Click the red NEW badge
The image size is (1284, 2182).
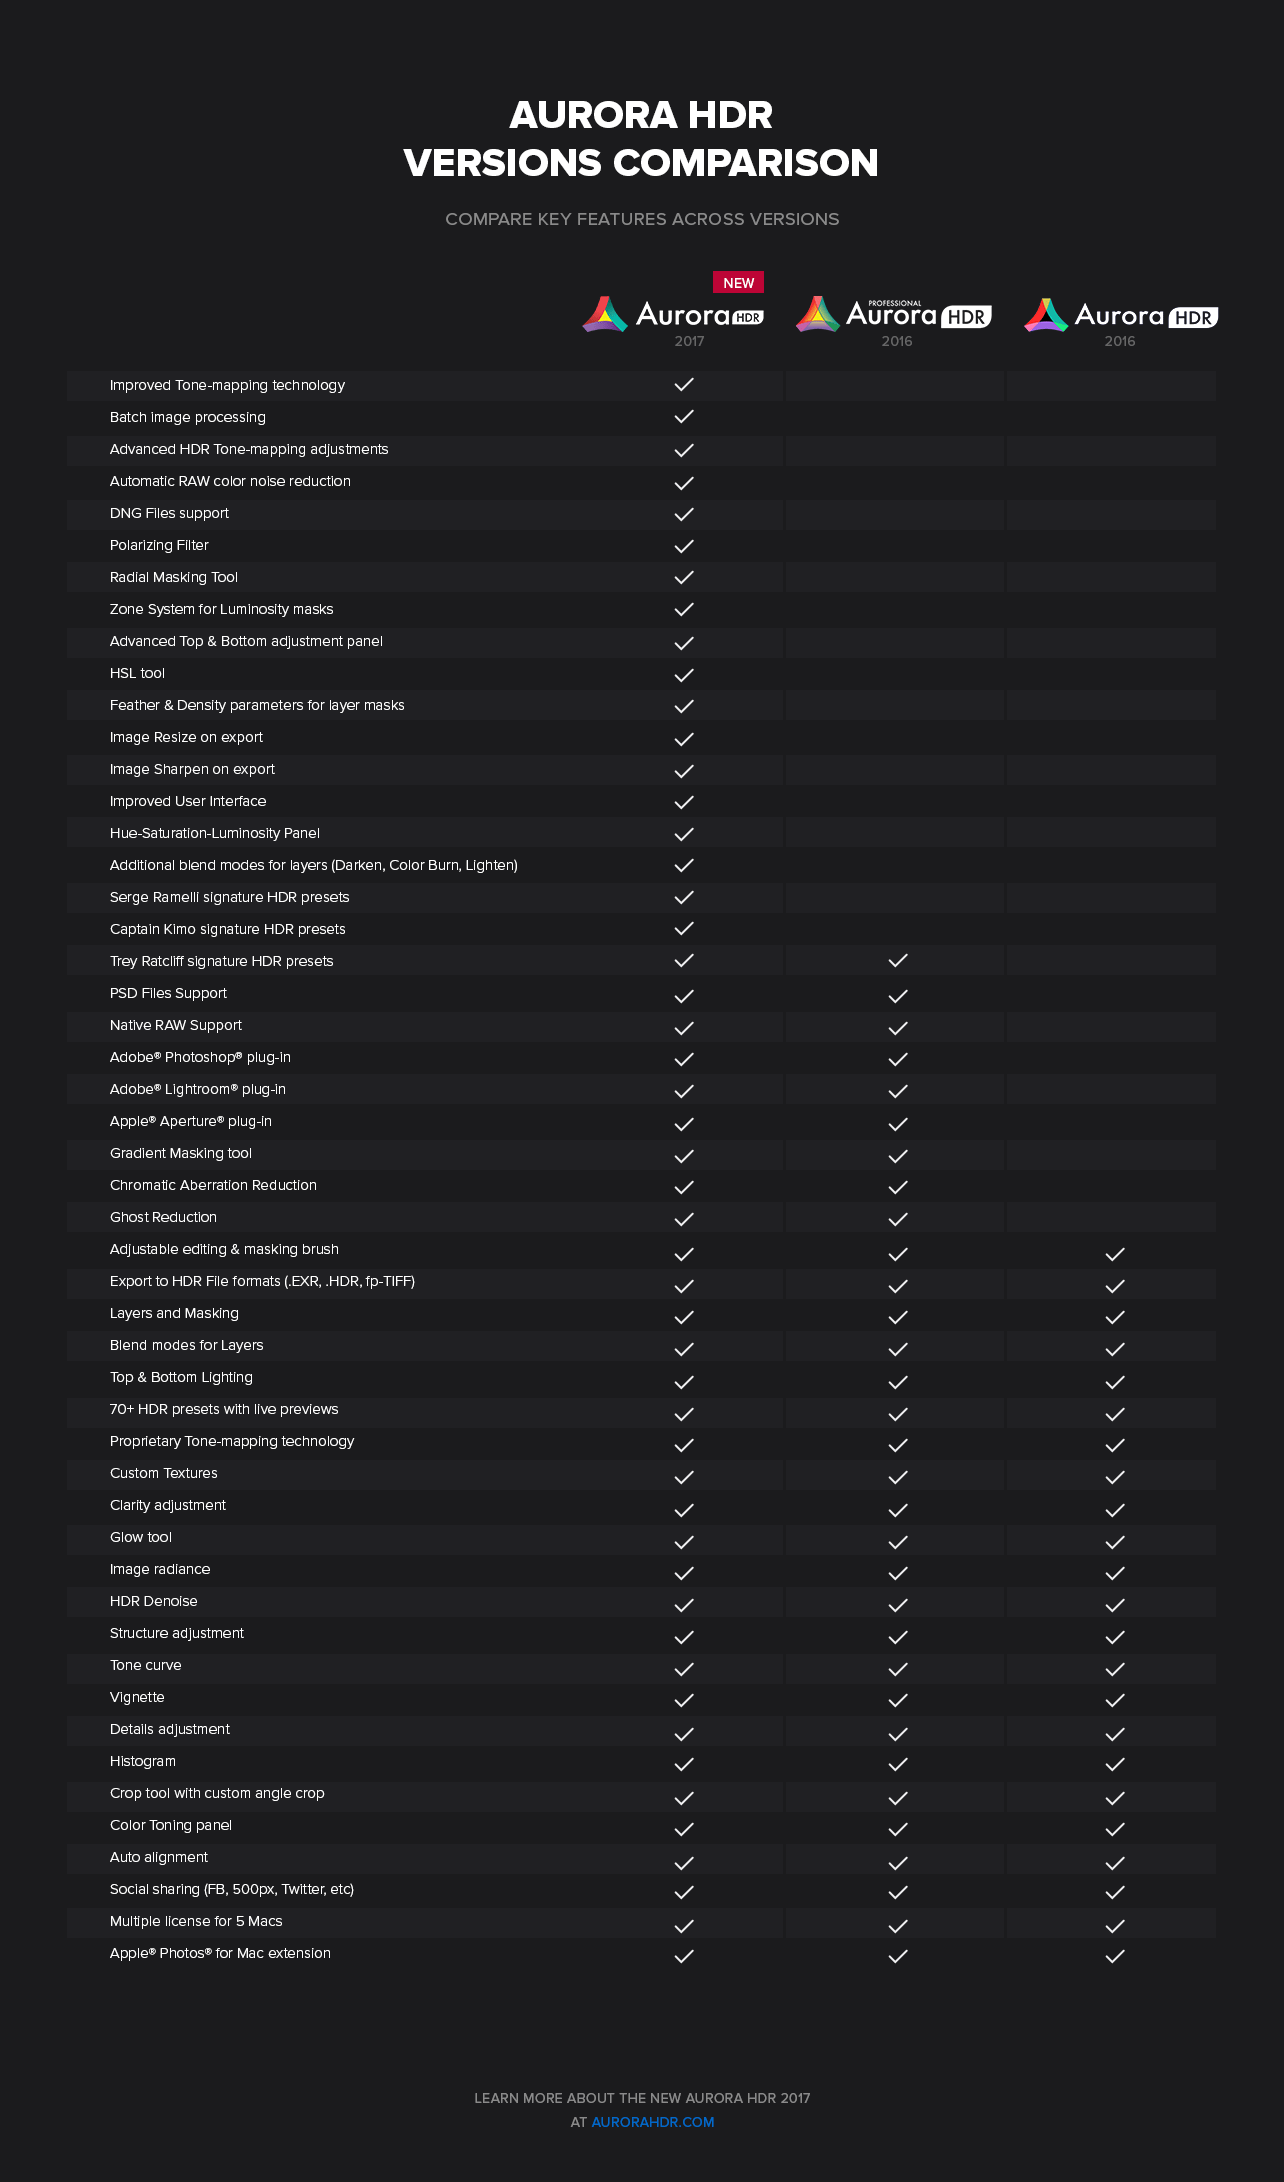point(738,283)
